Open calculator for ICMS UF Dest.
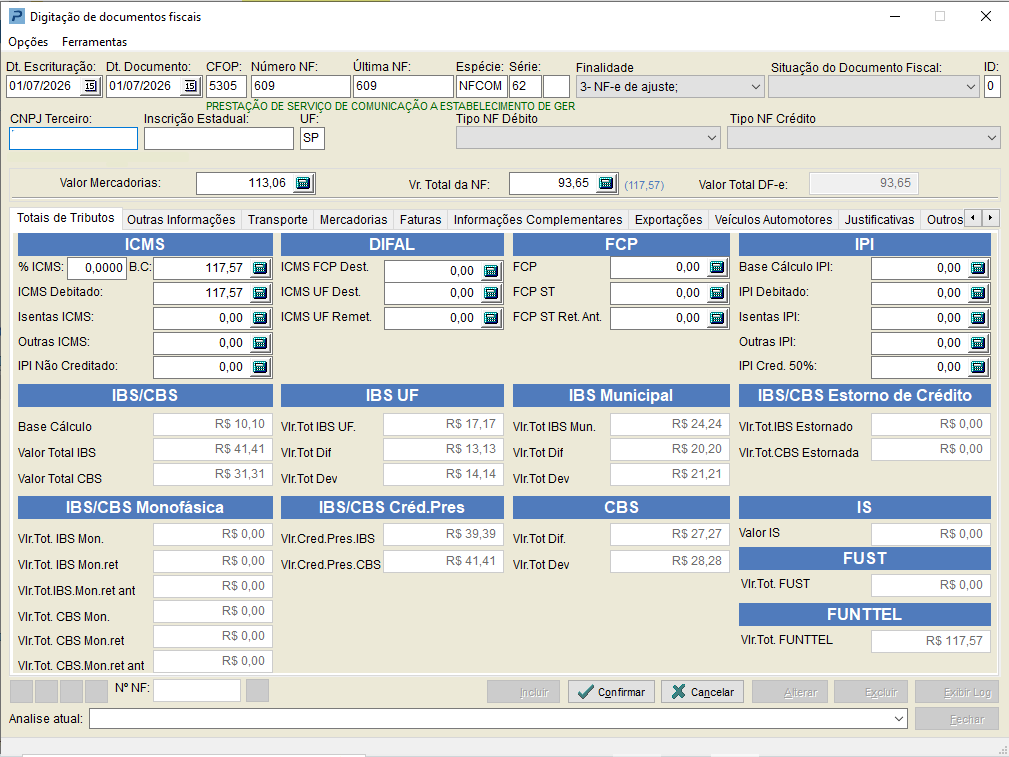1009x757 pixels. click(x=491, y=294)
